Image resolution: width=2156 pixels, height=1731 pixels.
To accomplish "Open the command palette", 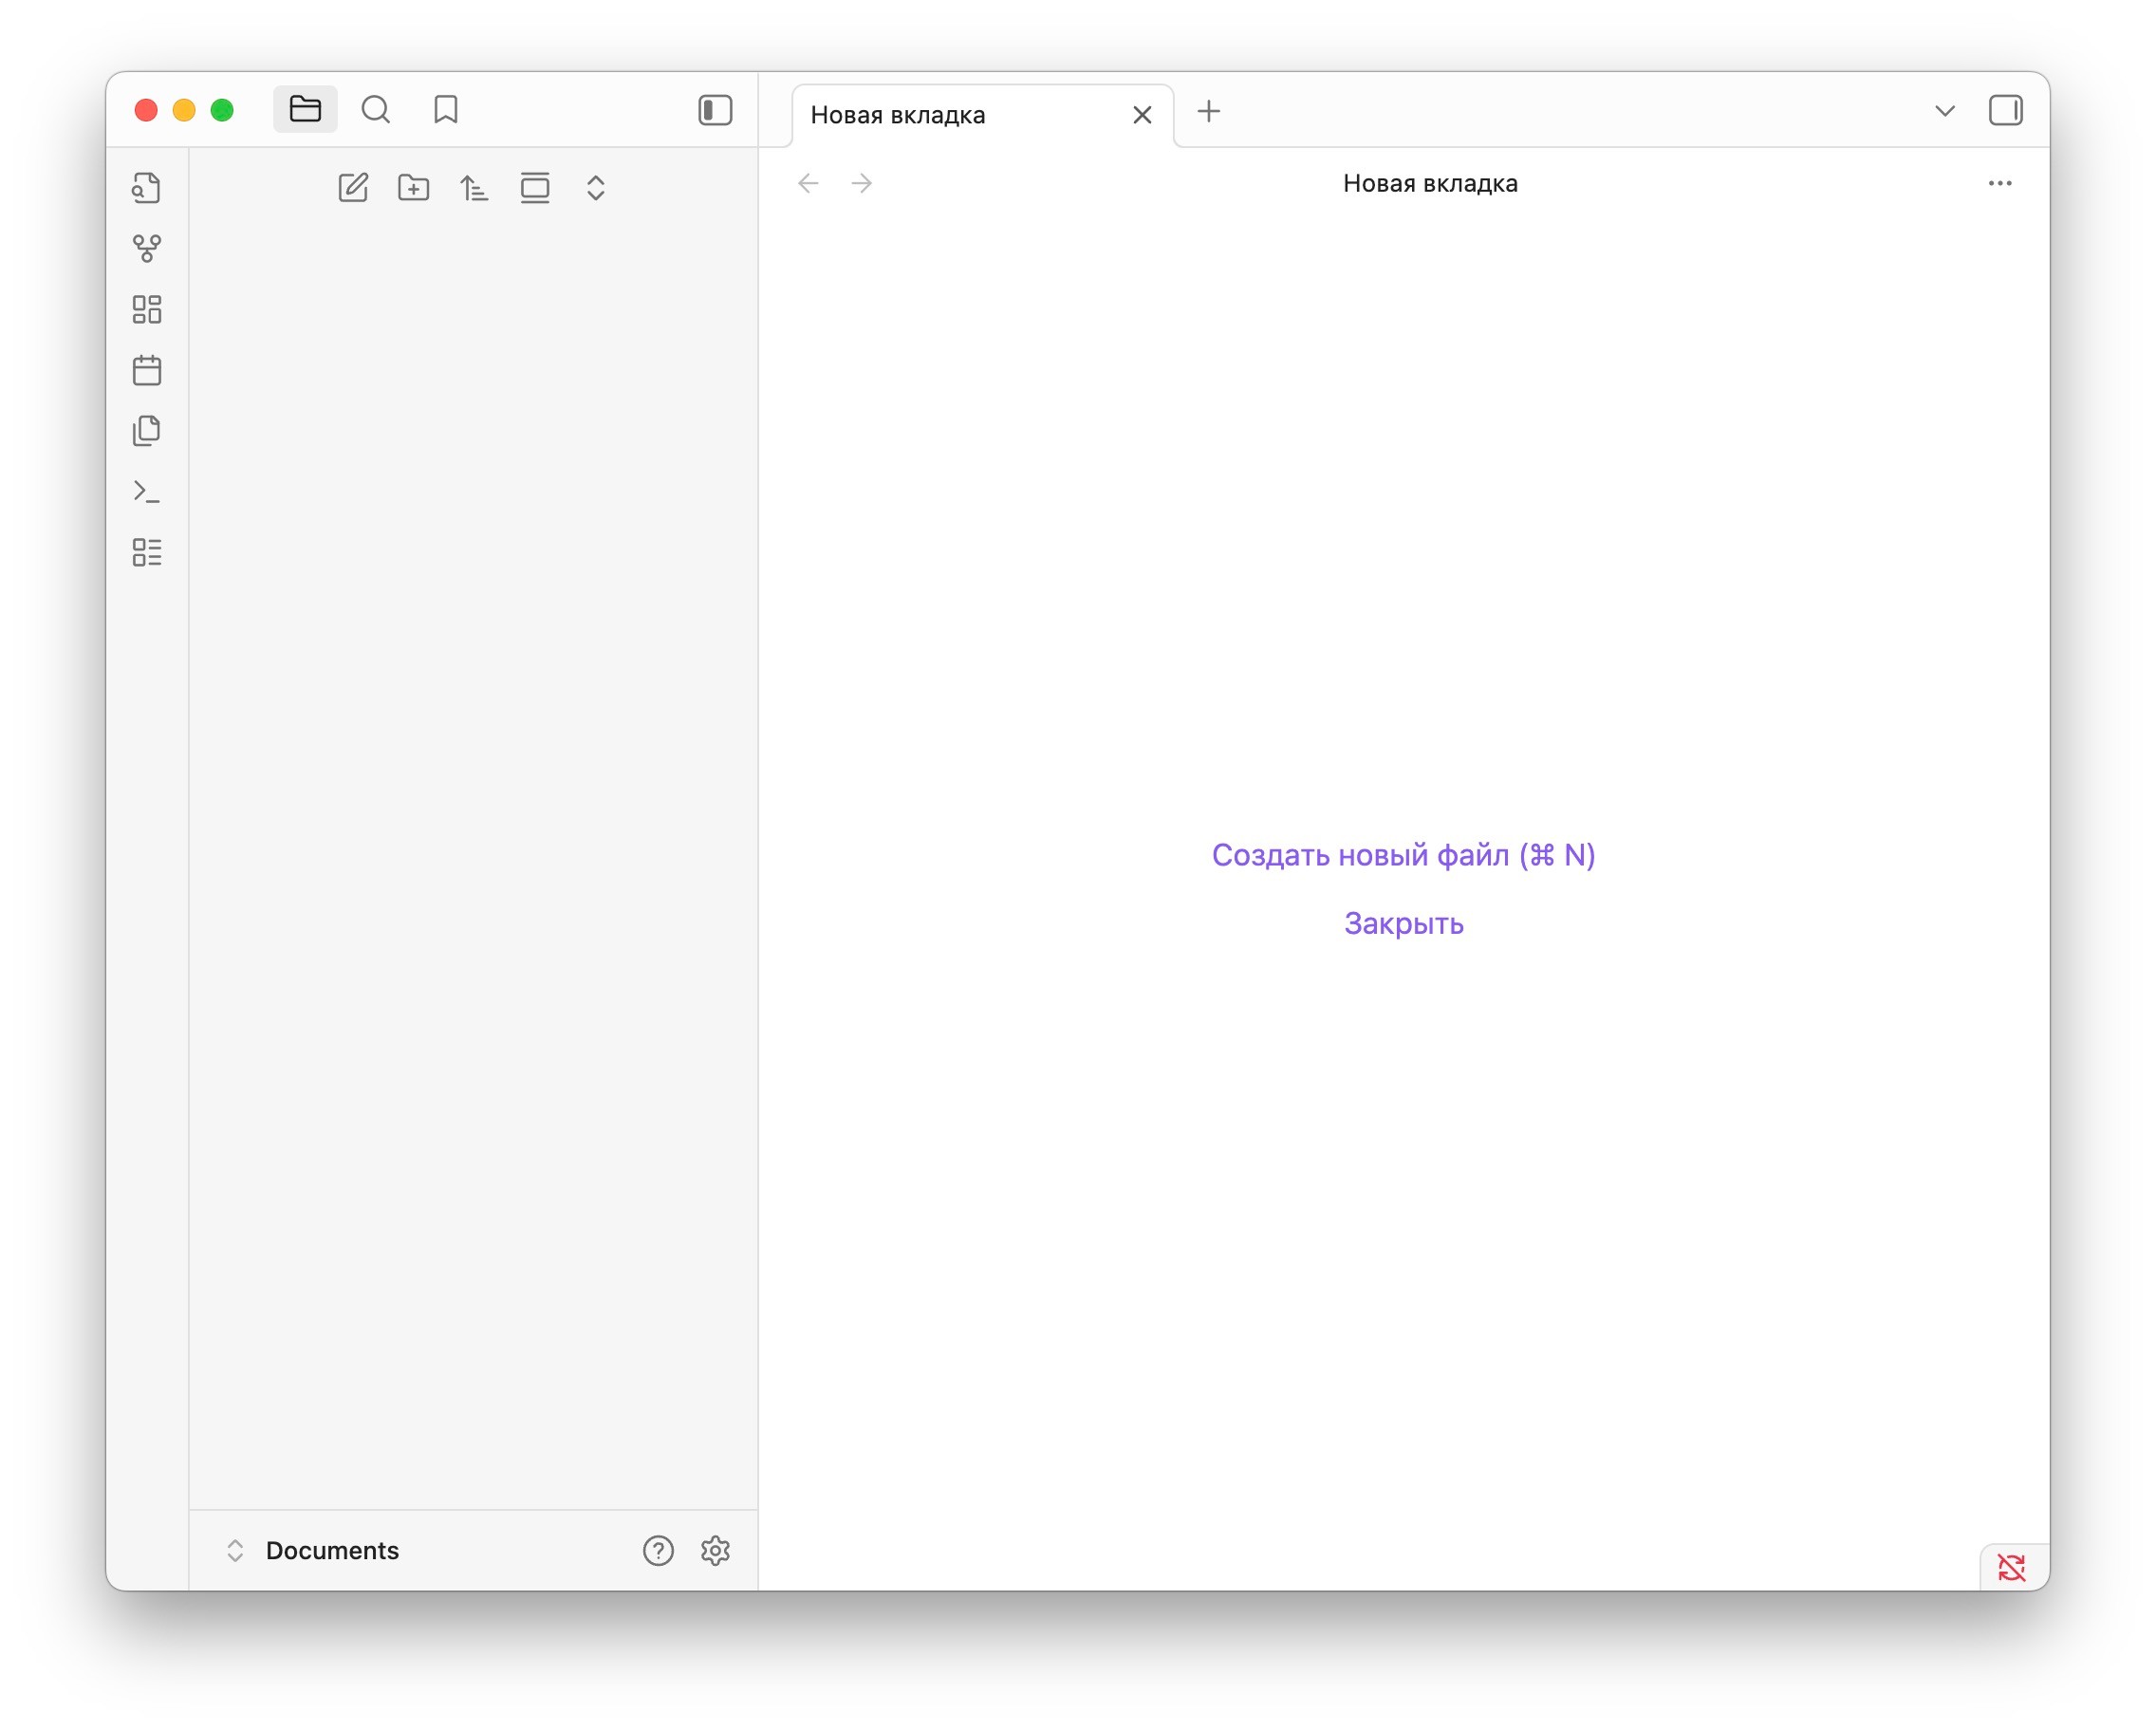I will (x=147, y=491).
